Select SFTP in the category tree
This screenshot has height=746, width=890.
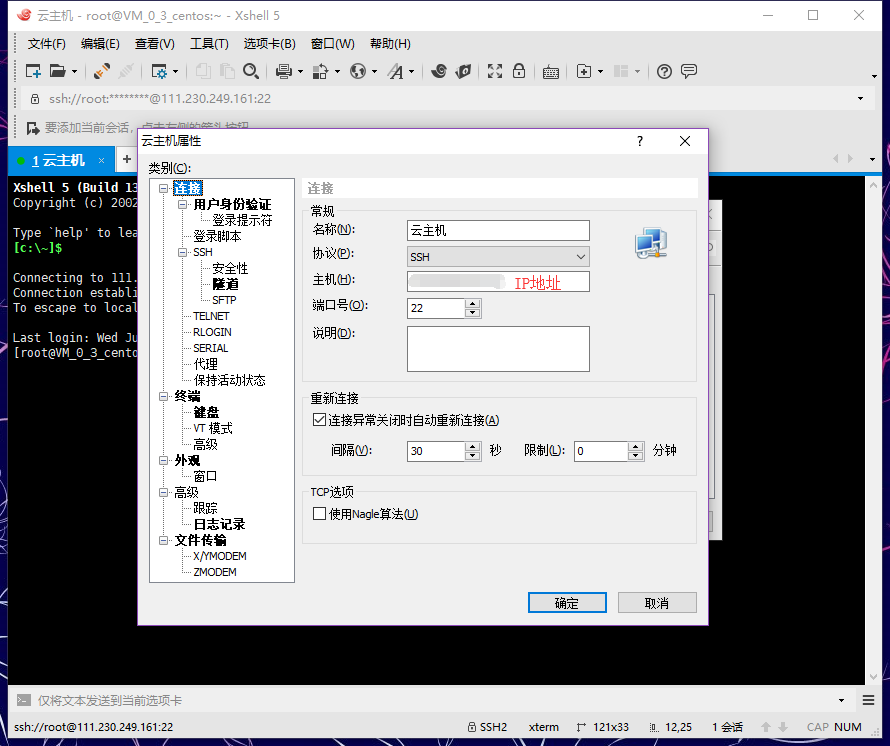224,300
